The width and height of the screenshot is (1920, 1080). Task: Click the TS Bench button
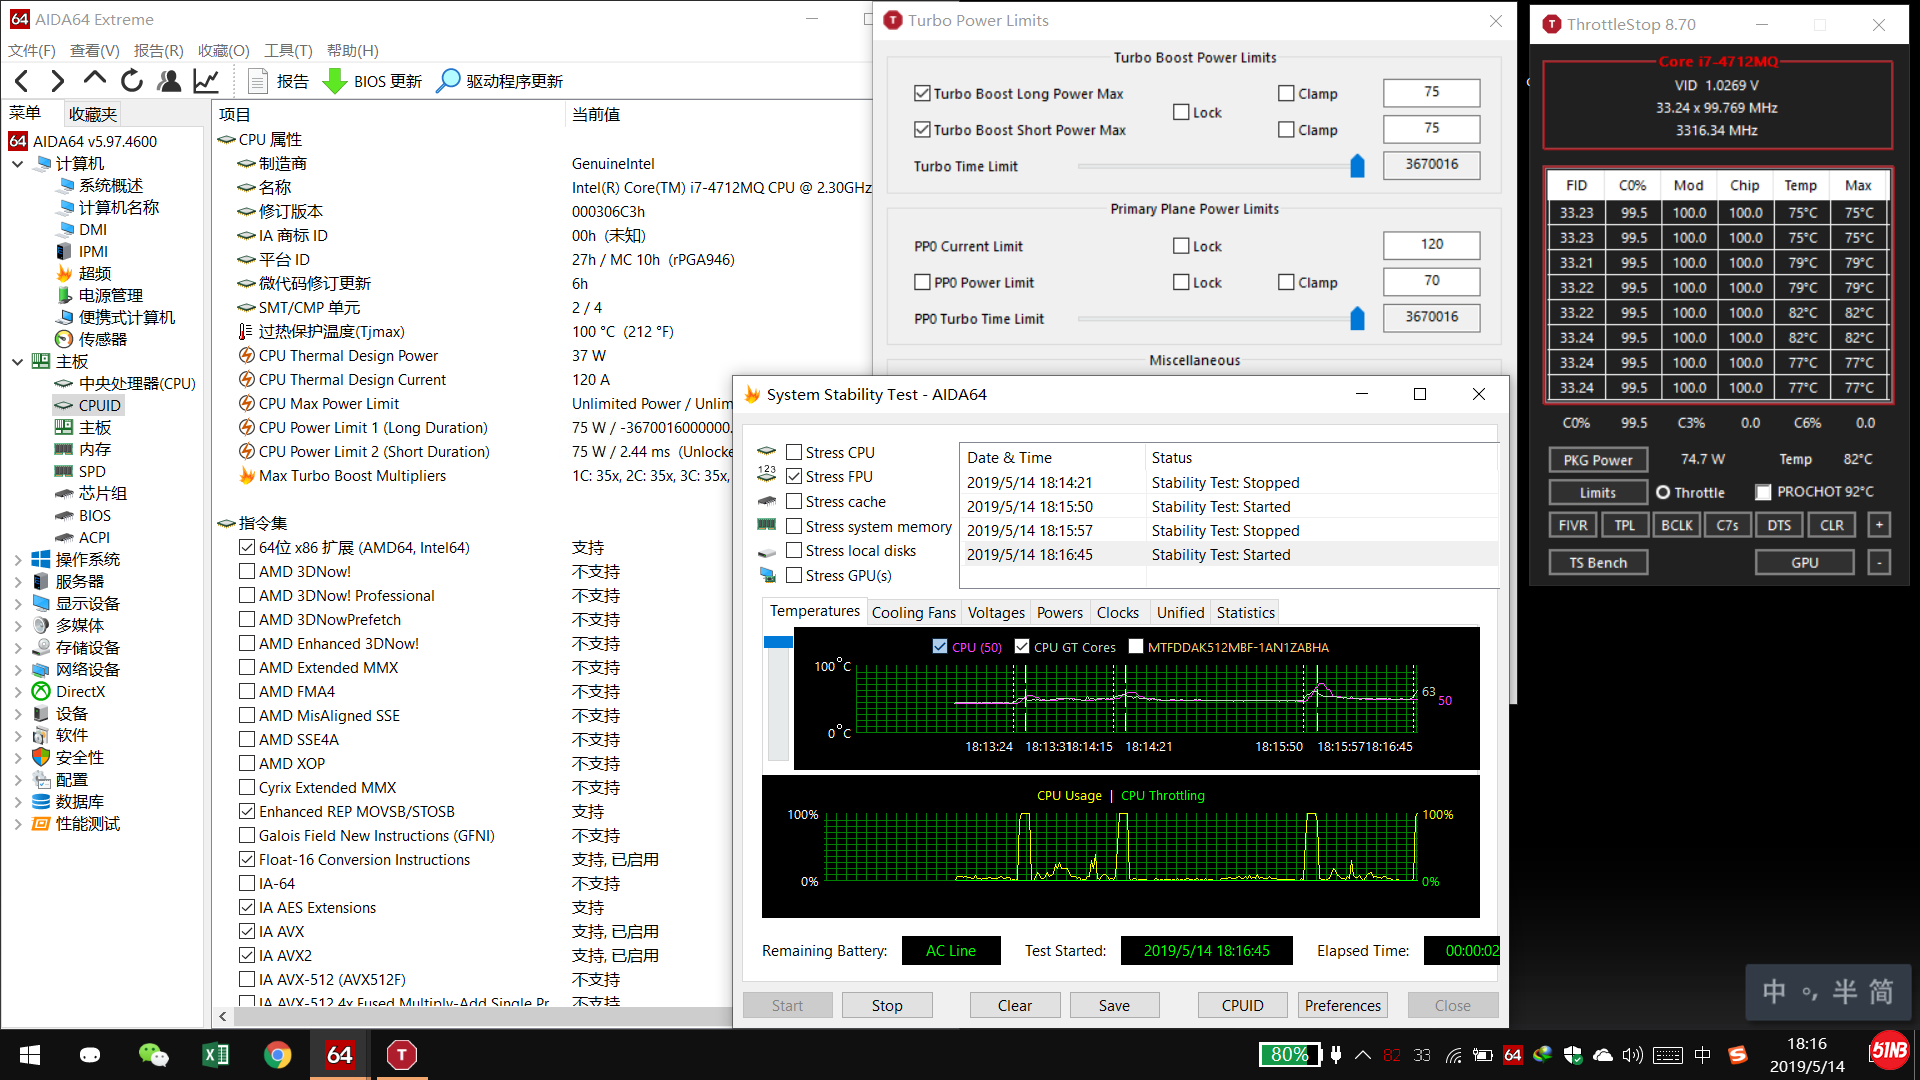[1598, 563]
